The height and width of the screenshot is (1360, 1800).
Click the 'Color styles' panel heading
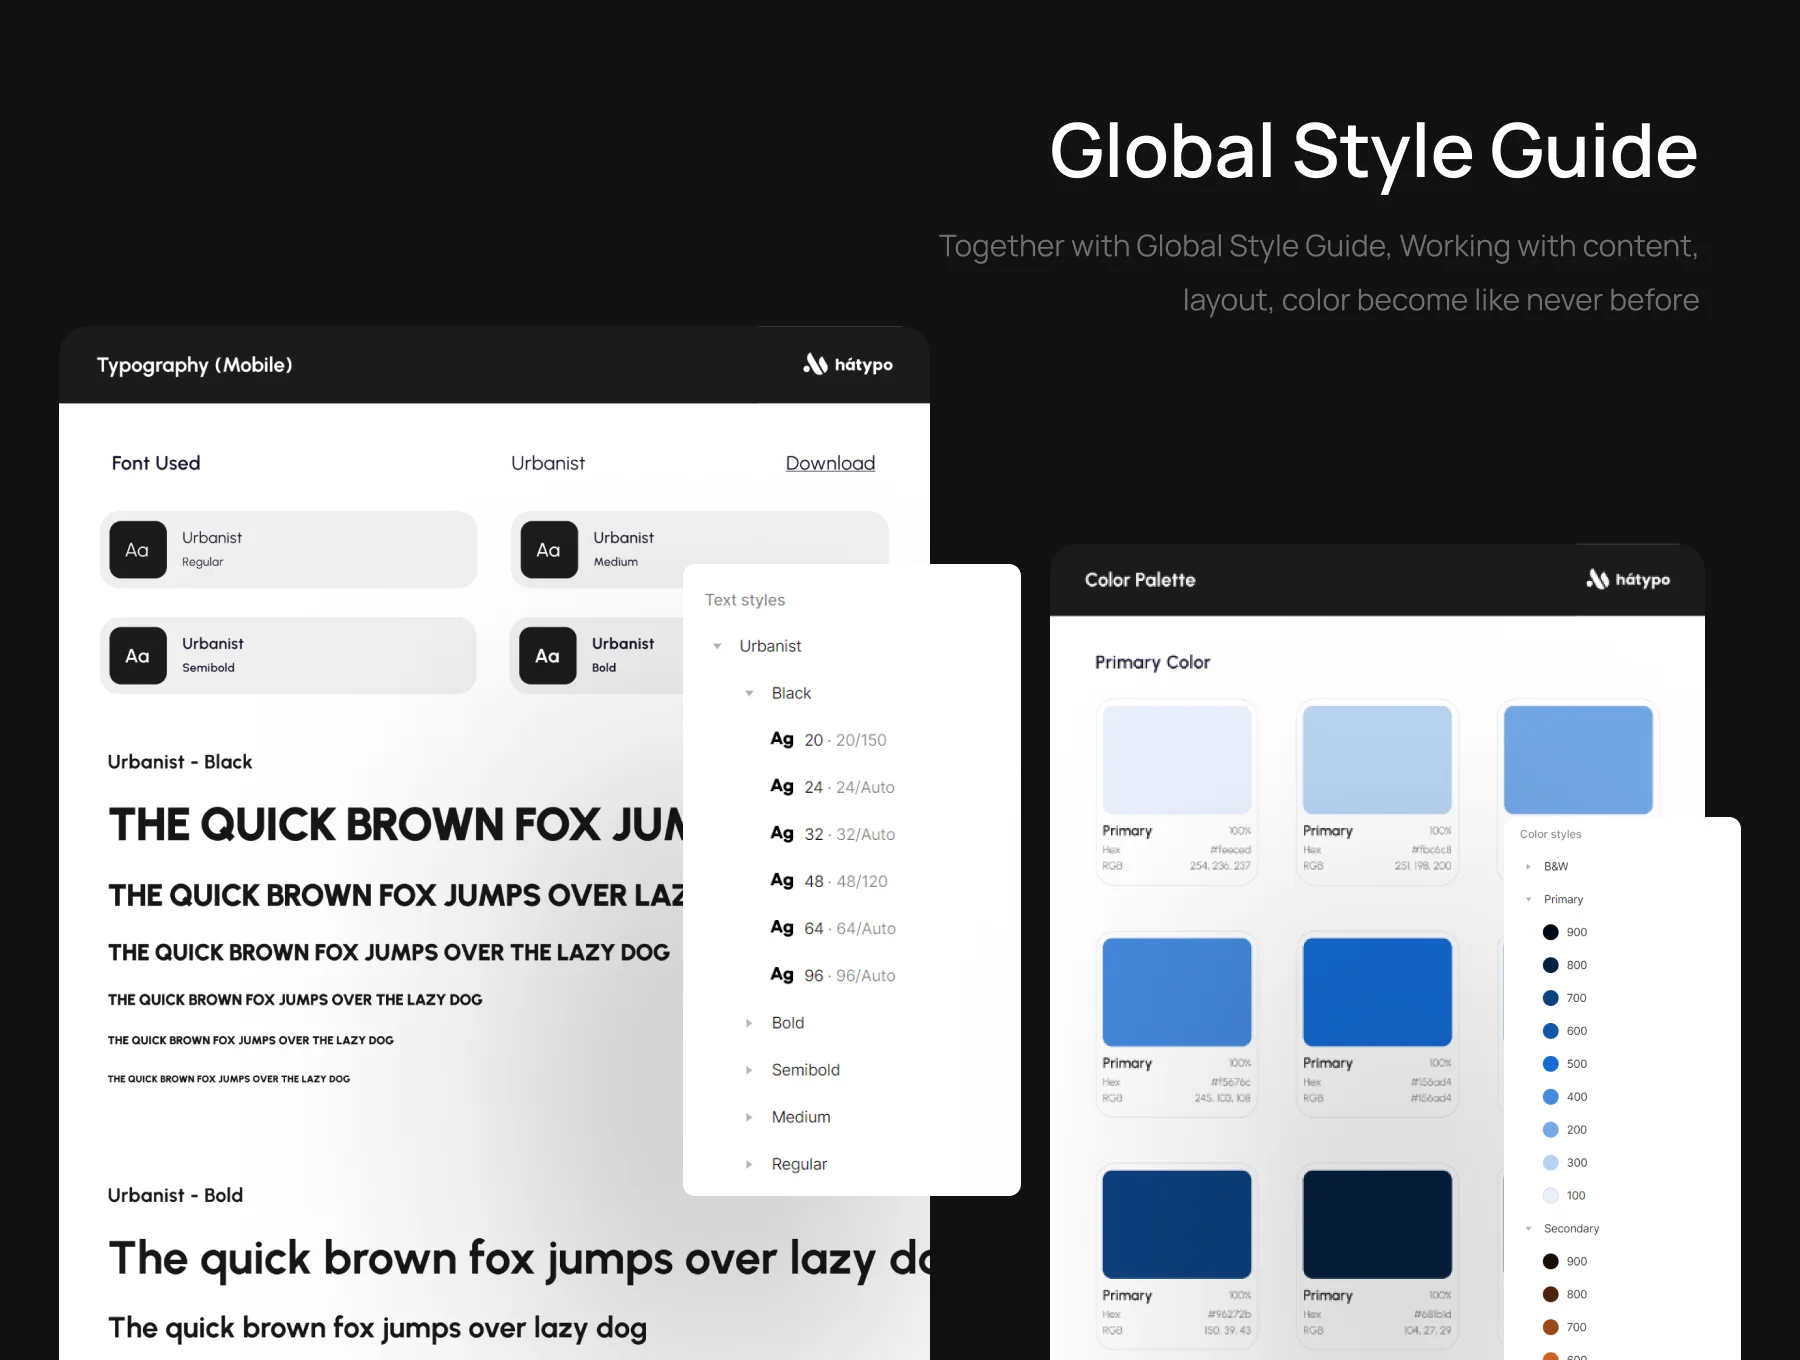pos(1550,834)
